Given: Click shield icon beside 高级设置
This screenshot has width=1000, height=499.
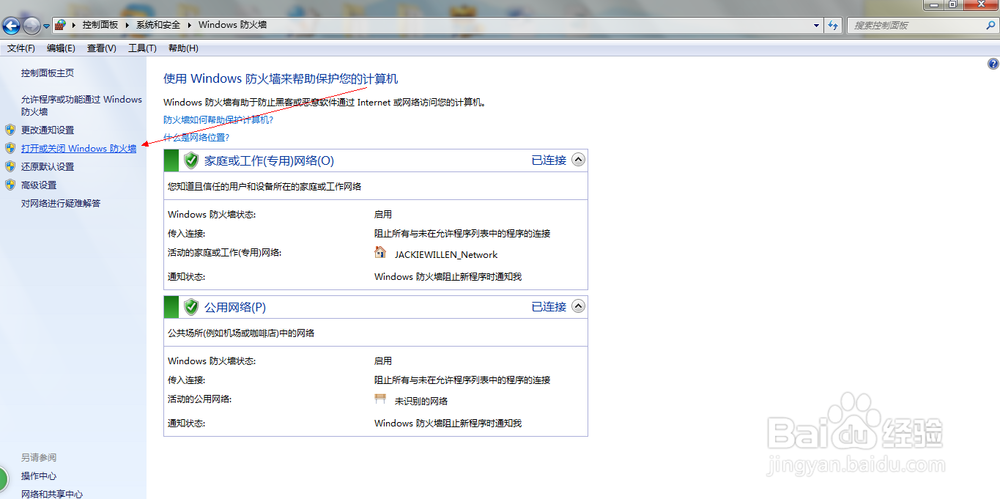Looking at the screenshot, I should [x=10, y=186].
